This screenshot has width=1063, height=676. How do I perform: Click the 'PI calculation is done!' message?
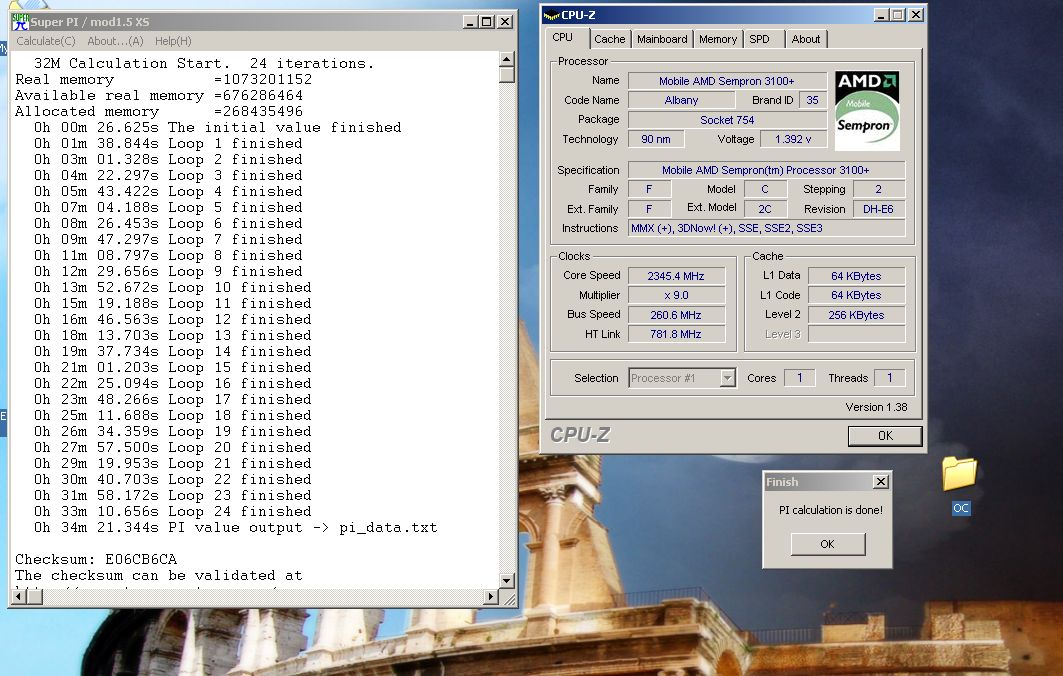pyautogui.click(x=830, y=510)
